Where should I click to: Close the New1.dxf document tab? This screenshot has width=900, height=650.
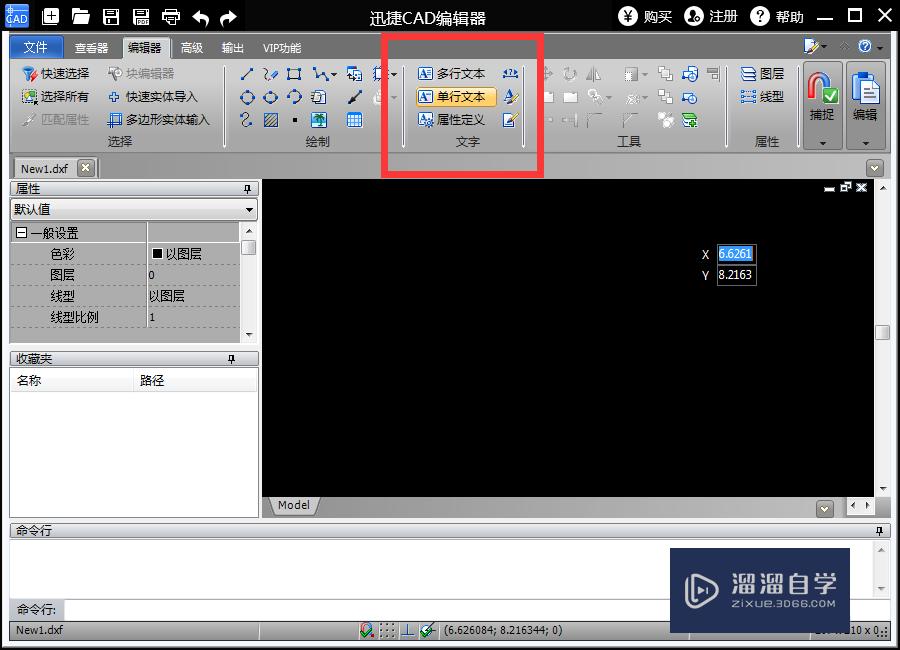tap(86, 168)
